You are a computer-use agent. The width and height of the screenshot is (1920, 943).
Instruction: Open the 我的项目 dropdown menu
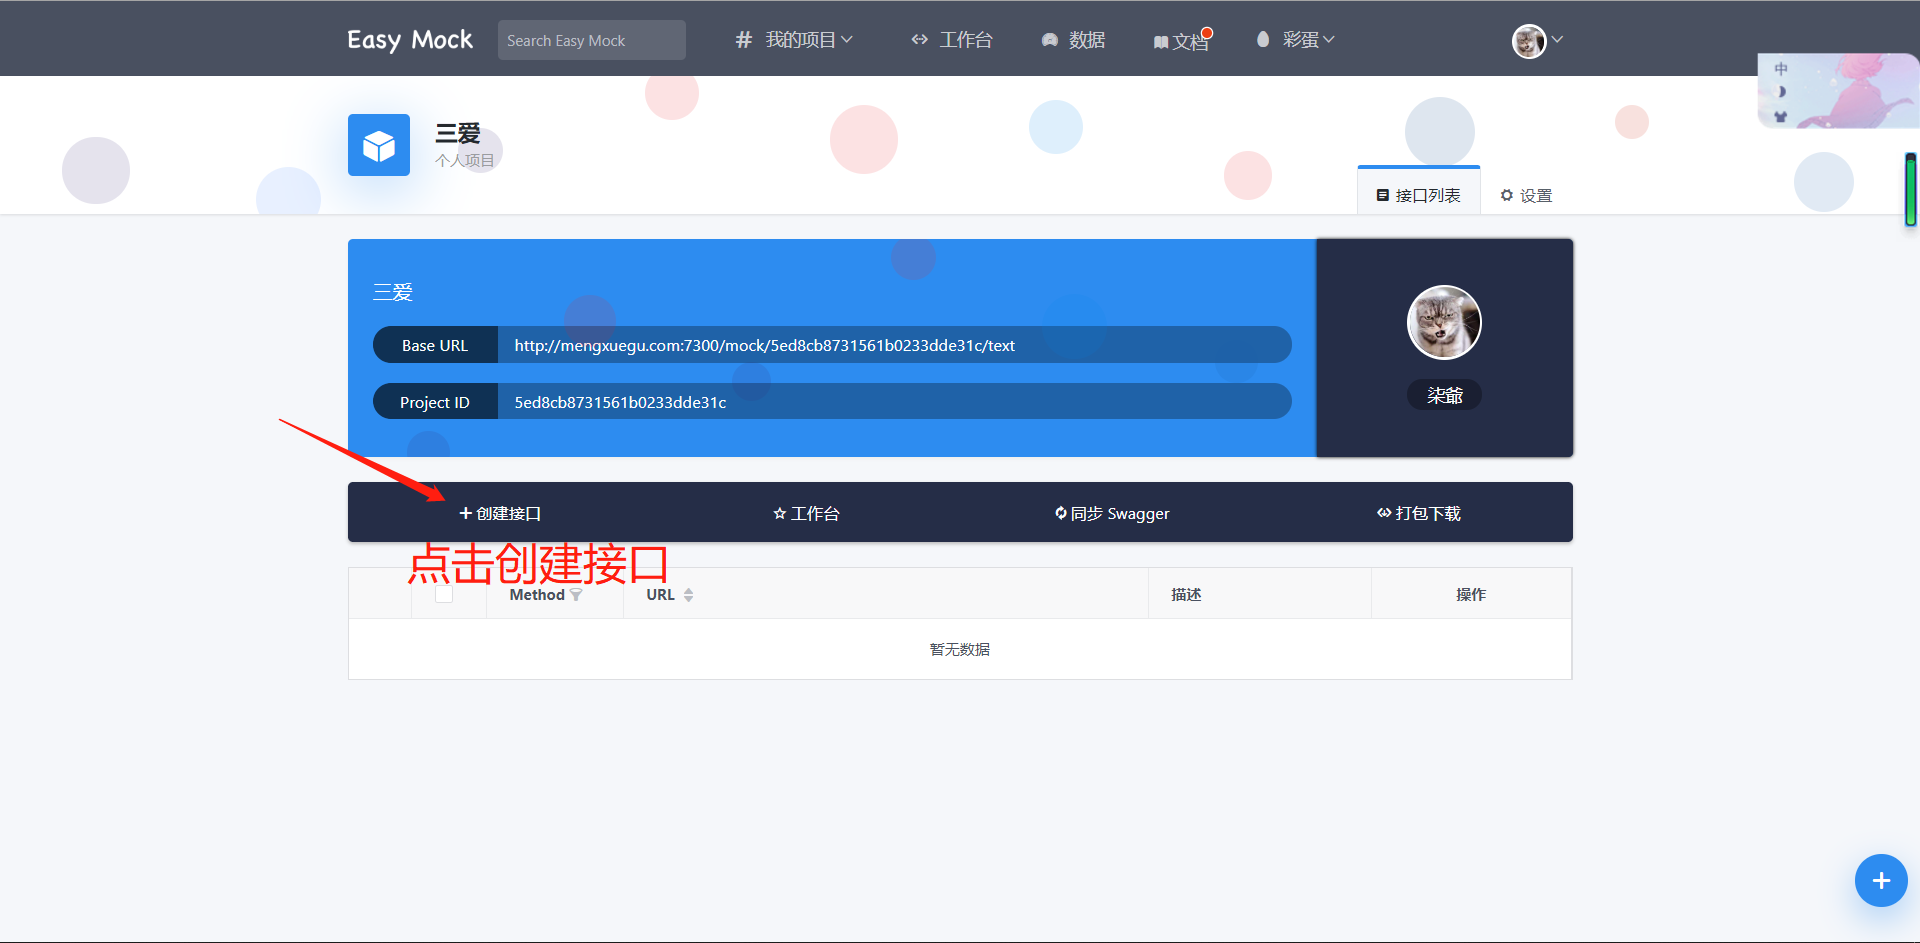[808, 40]
